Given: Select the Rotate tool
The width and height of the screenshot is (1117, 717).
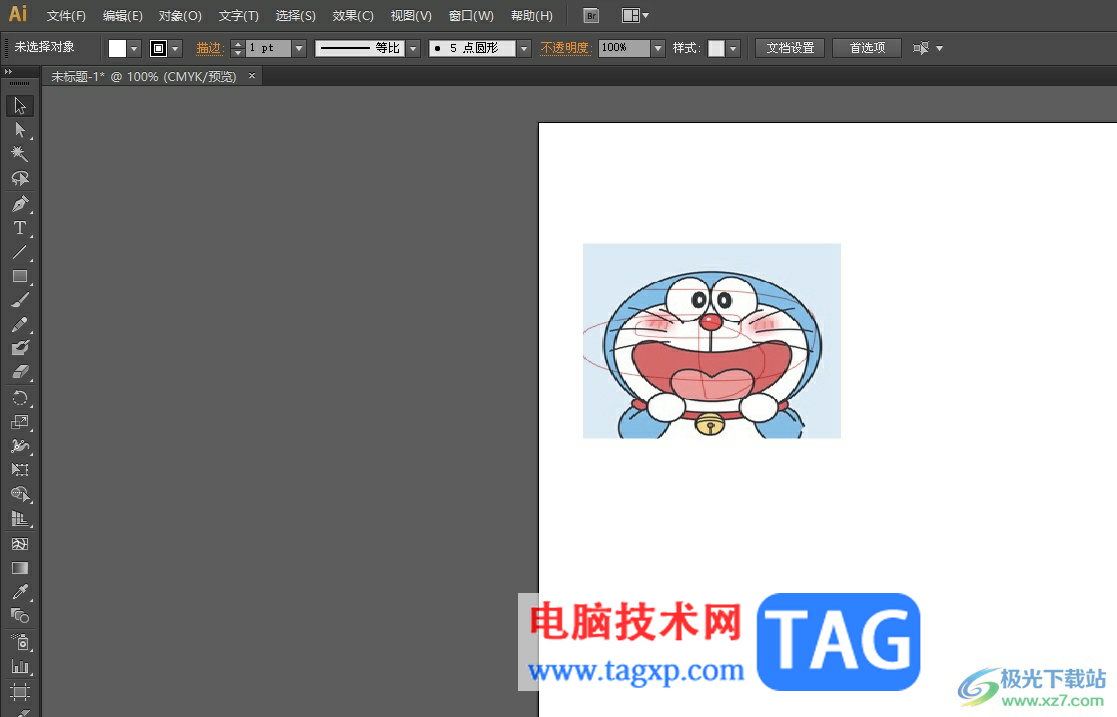Looking at the screenshot, I should [20, 398].
